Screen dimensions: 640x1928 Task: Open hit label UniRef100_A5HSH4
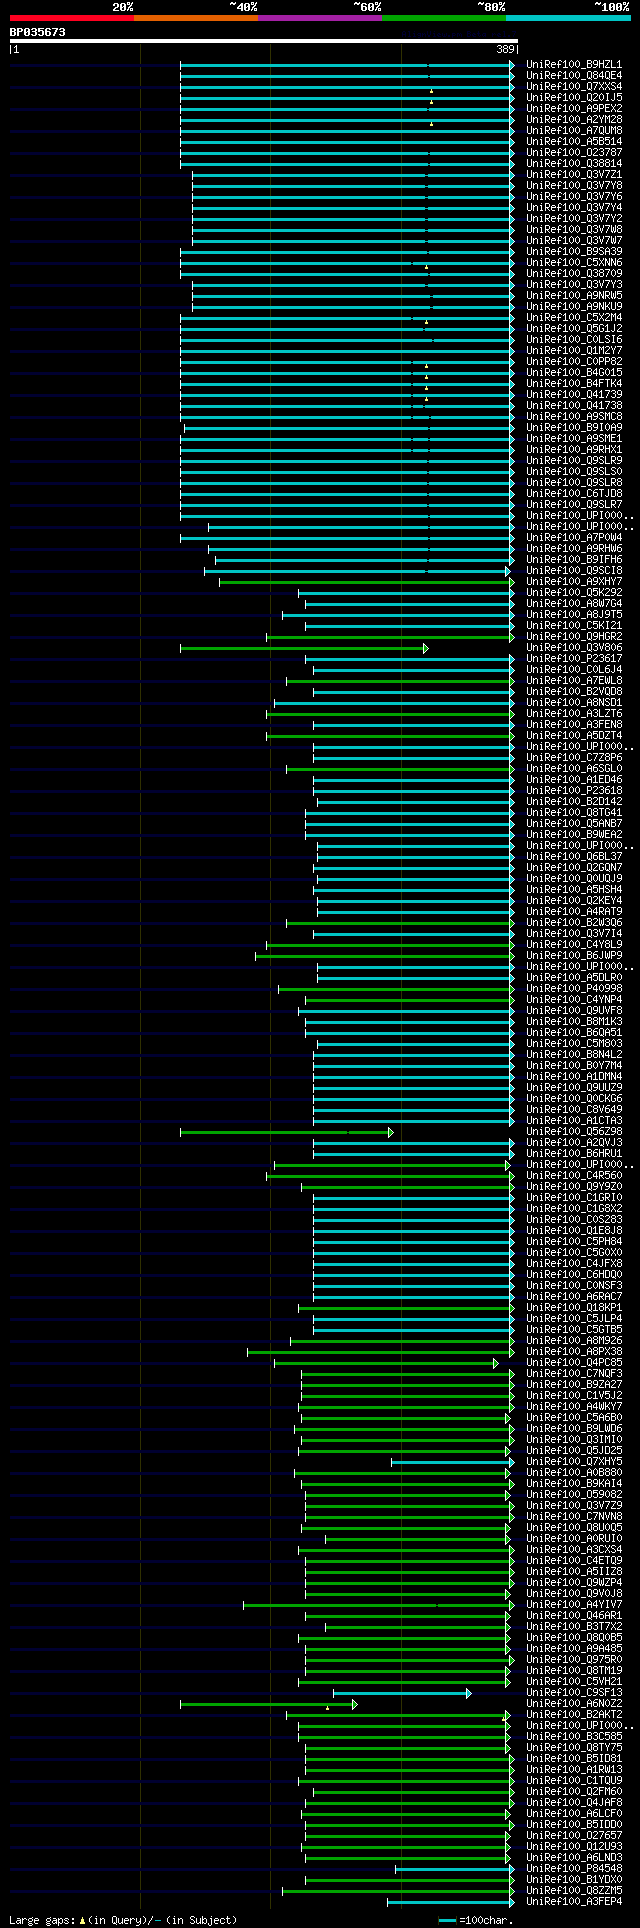574,890
